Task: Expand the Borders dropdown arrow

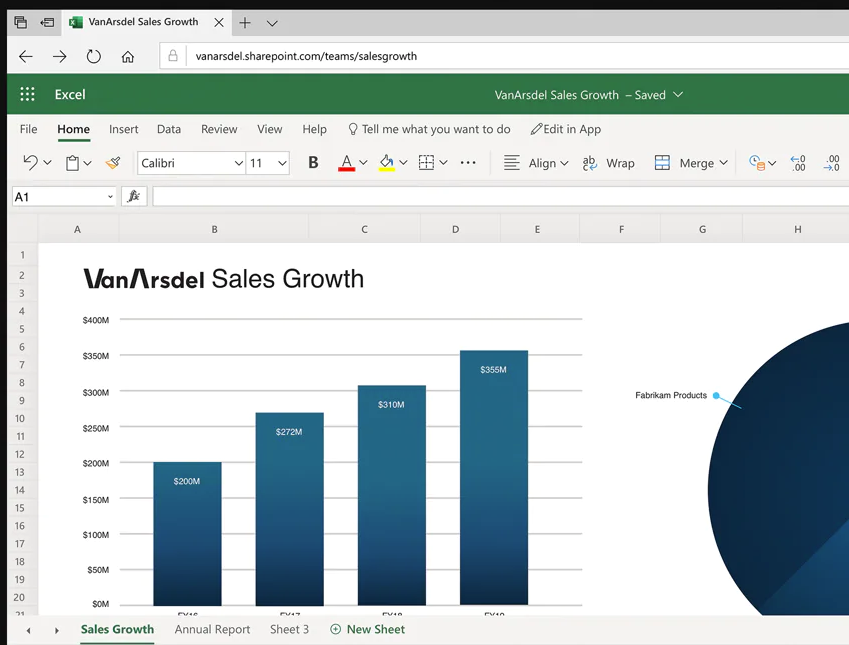Action: [x=443, y=162]
